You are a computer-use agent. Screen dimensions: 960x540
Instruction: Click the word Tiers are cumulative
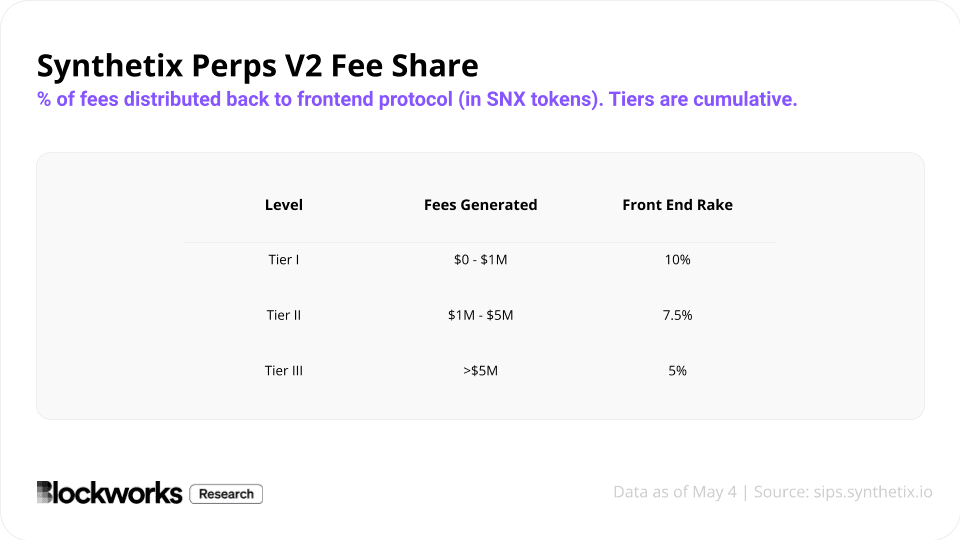703,99
